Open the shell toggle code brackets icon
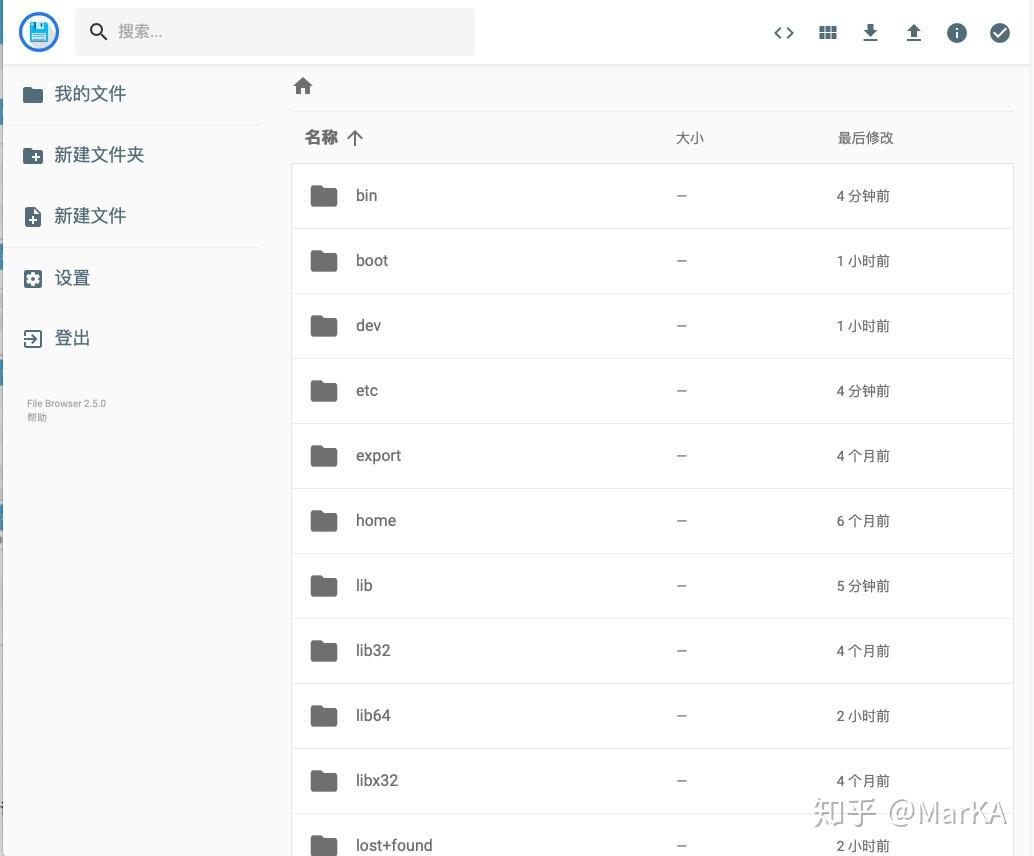 [x=783, y=32]
